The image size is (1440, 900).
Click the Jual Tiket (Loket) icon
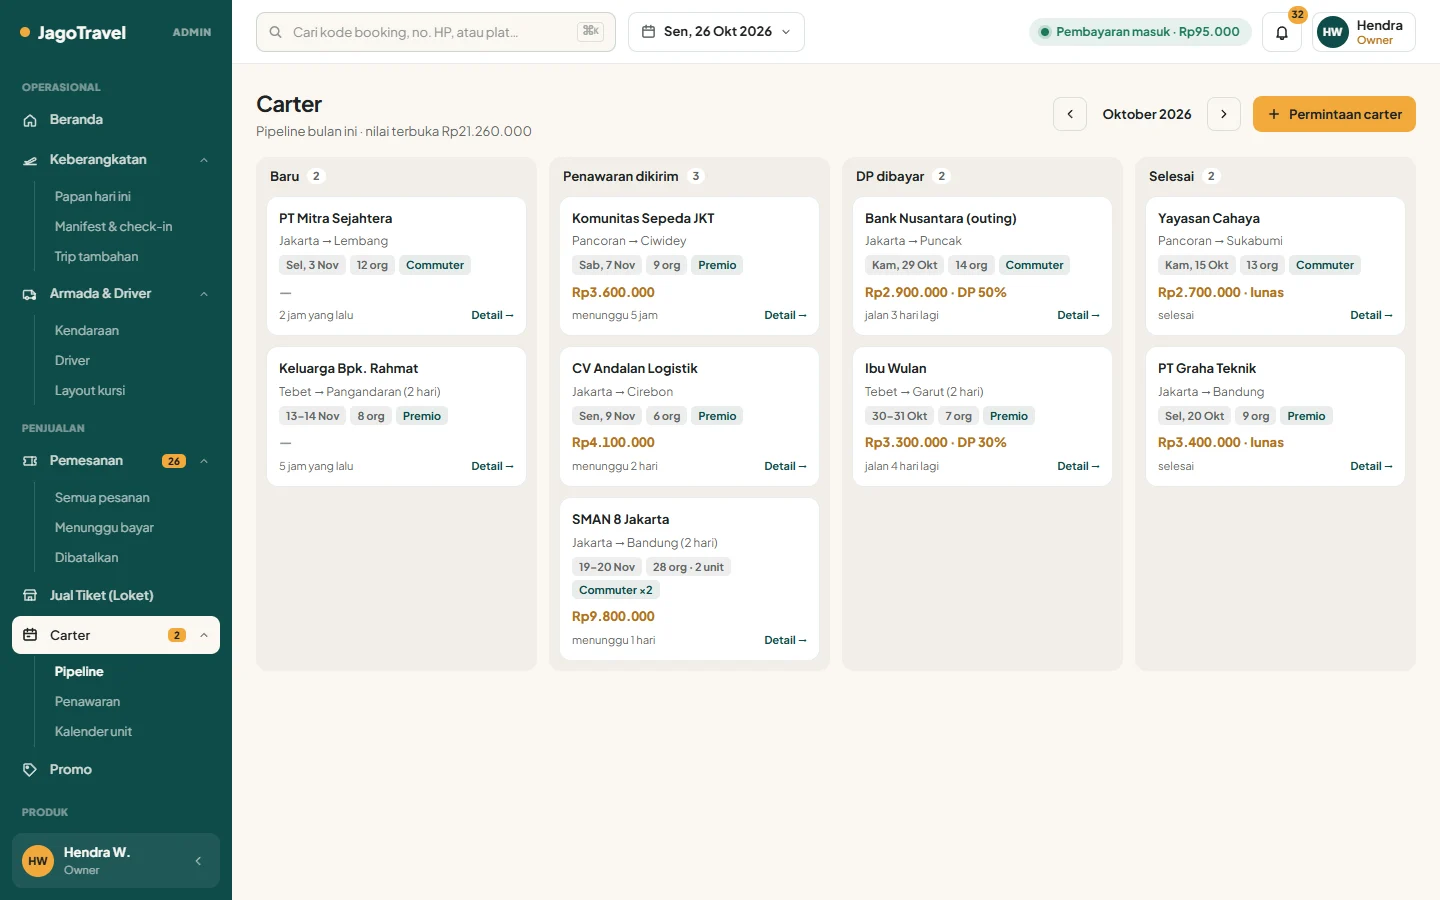30,595
